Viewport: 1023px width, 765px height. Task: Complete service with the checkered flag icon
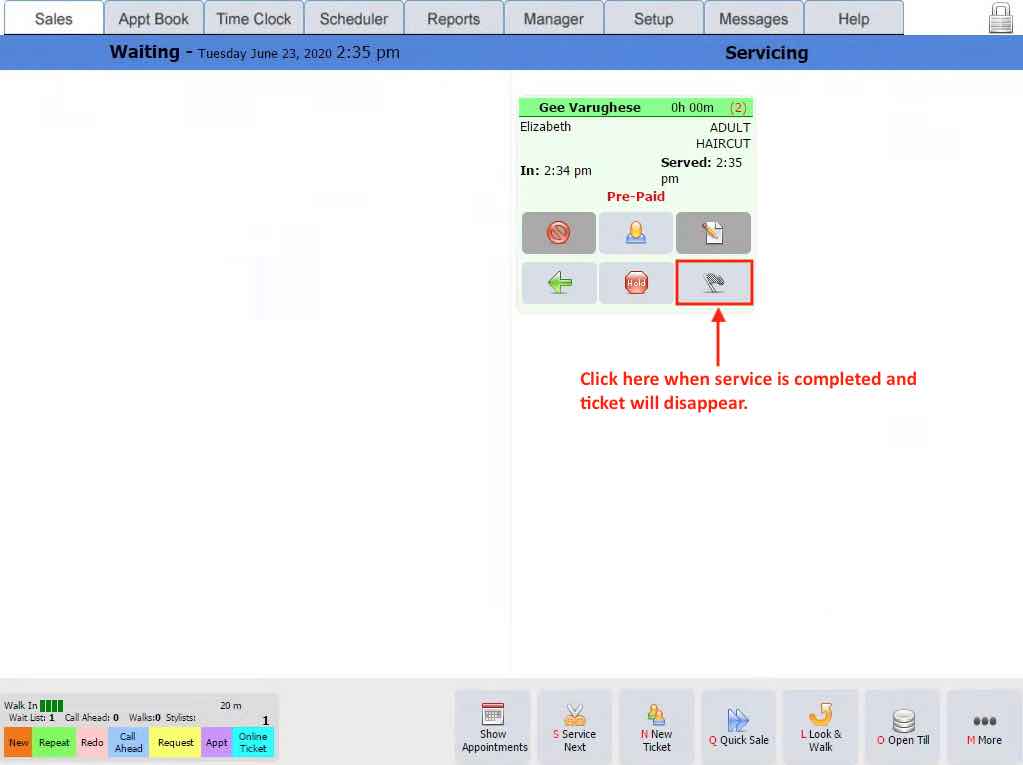(714, 282)
